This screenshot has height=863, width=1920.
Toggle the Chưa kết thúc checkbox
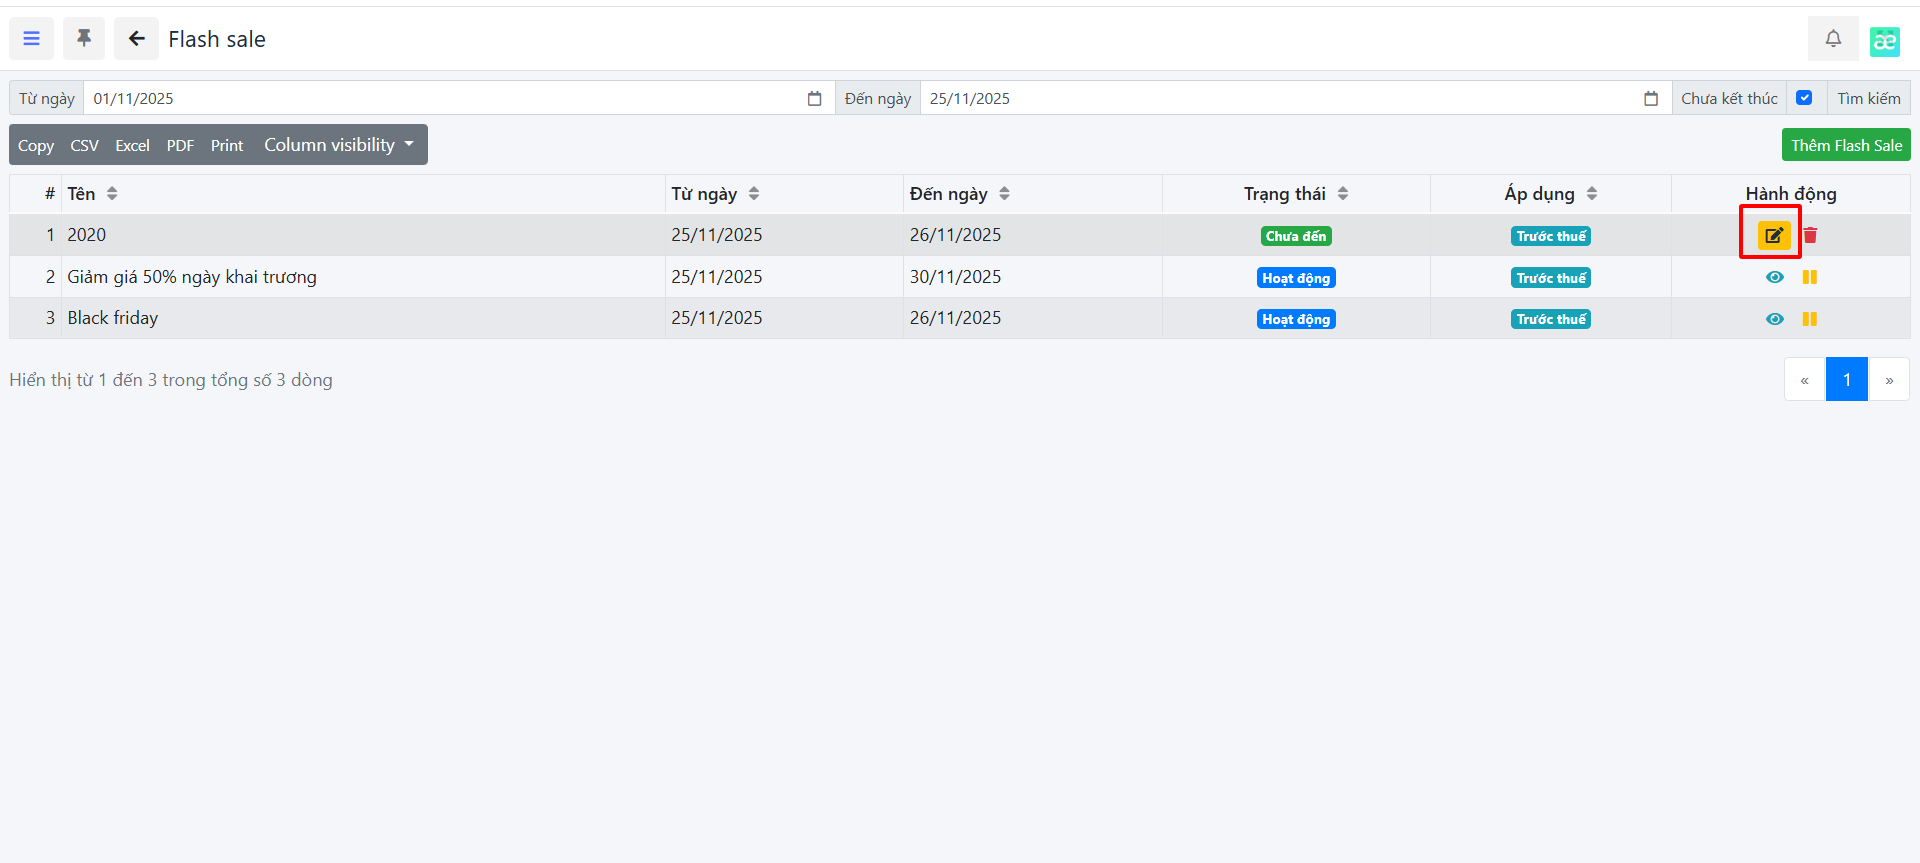pos(1804,98)
